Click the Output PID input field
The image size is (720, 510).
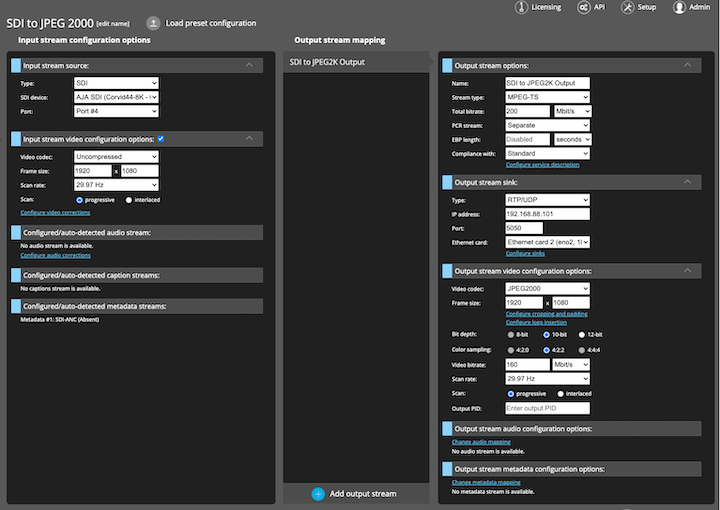coord(547,408)
